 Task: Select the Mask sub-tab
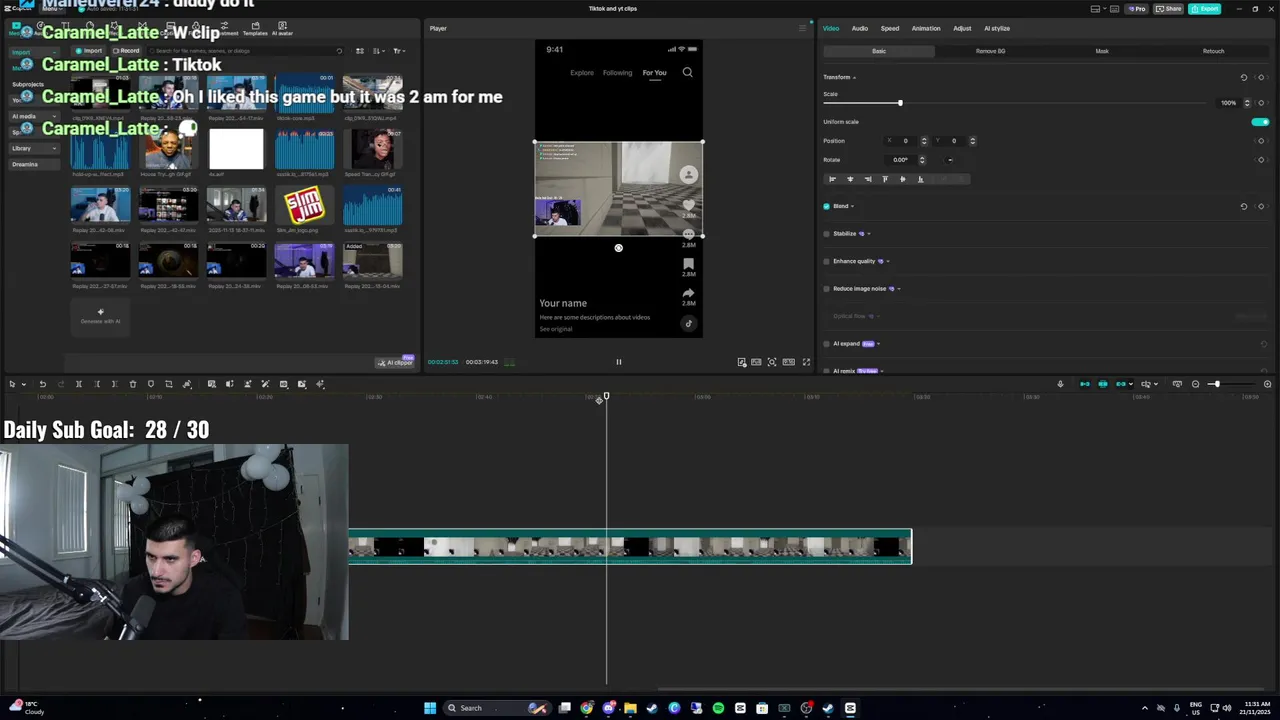1102,51
